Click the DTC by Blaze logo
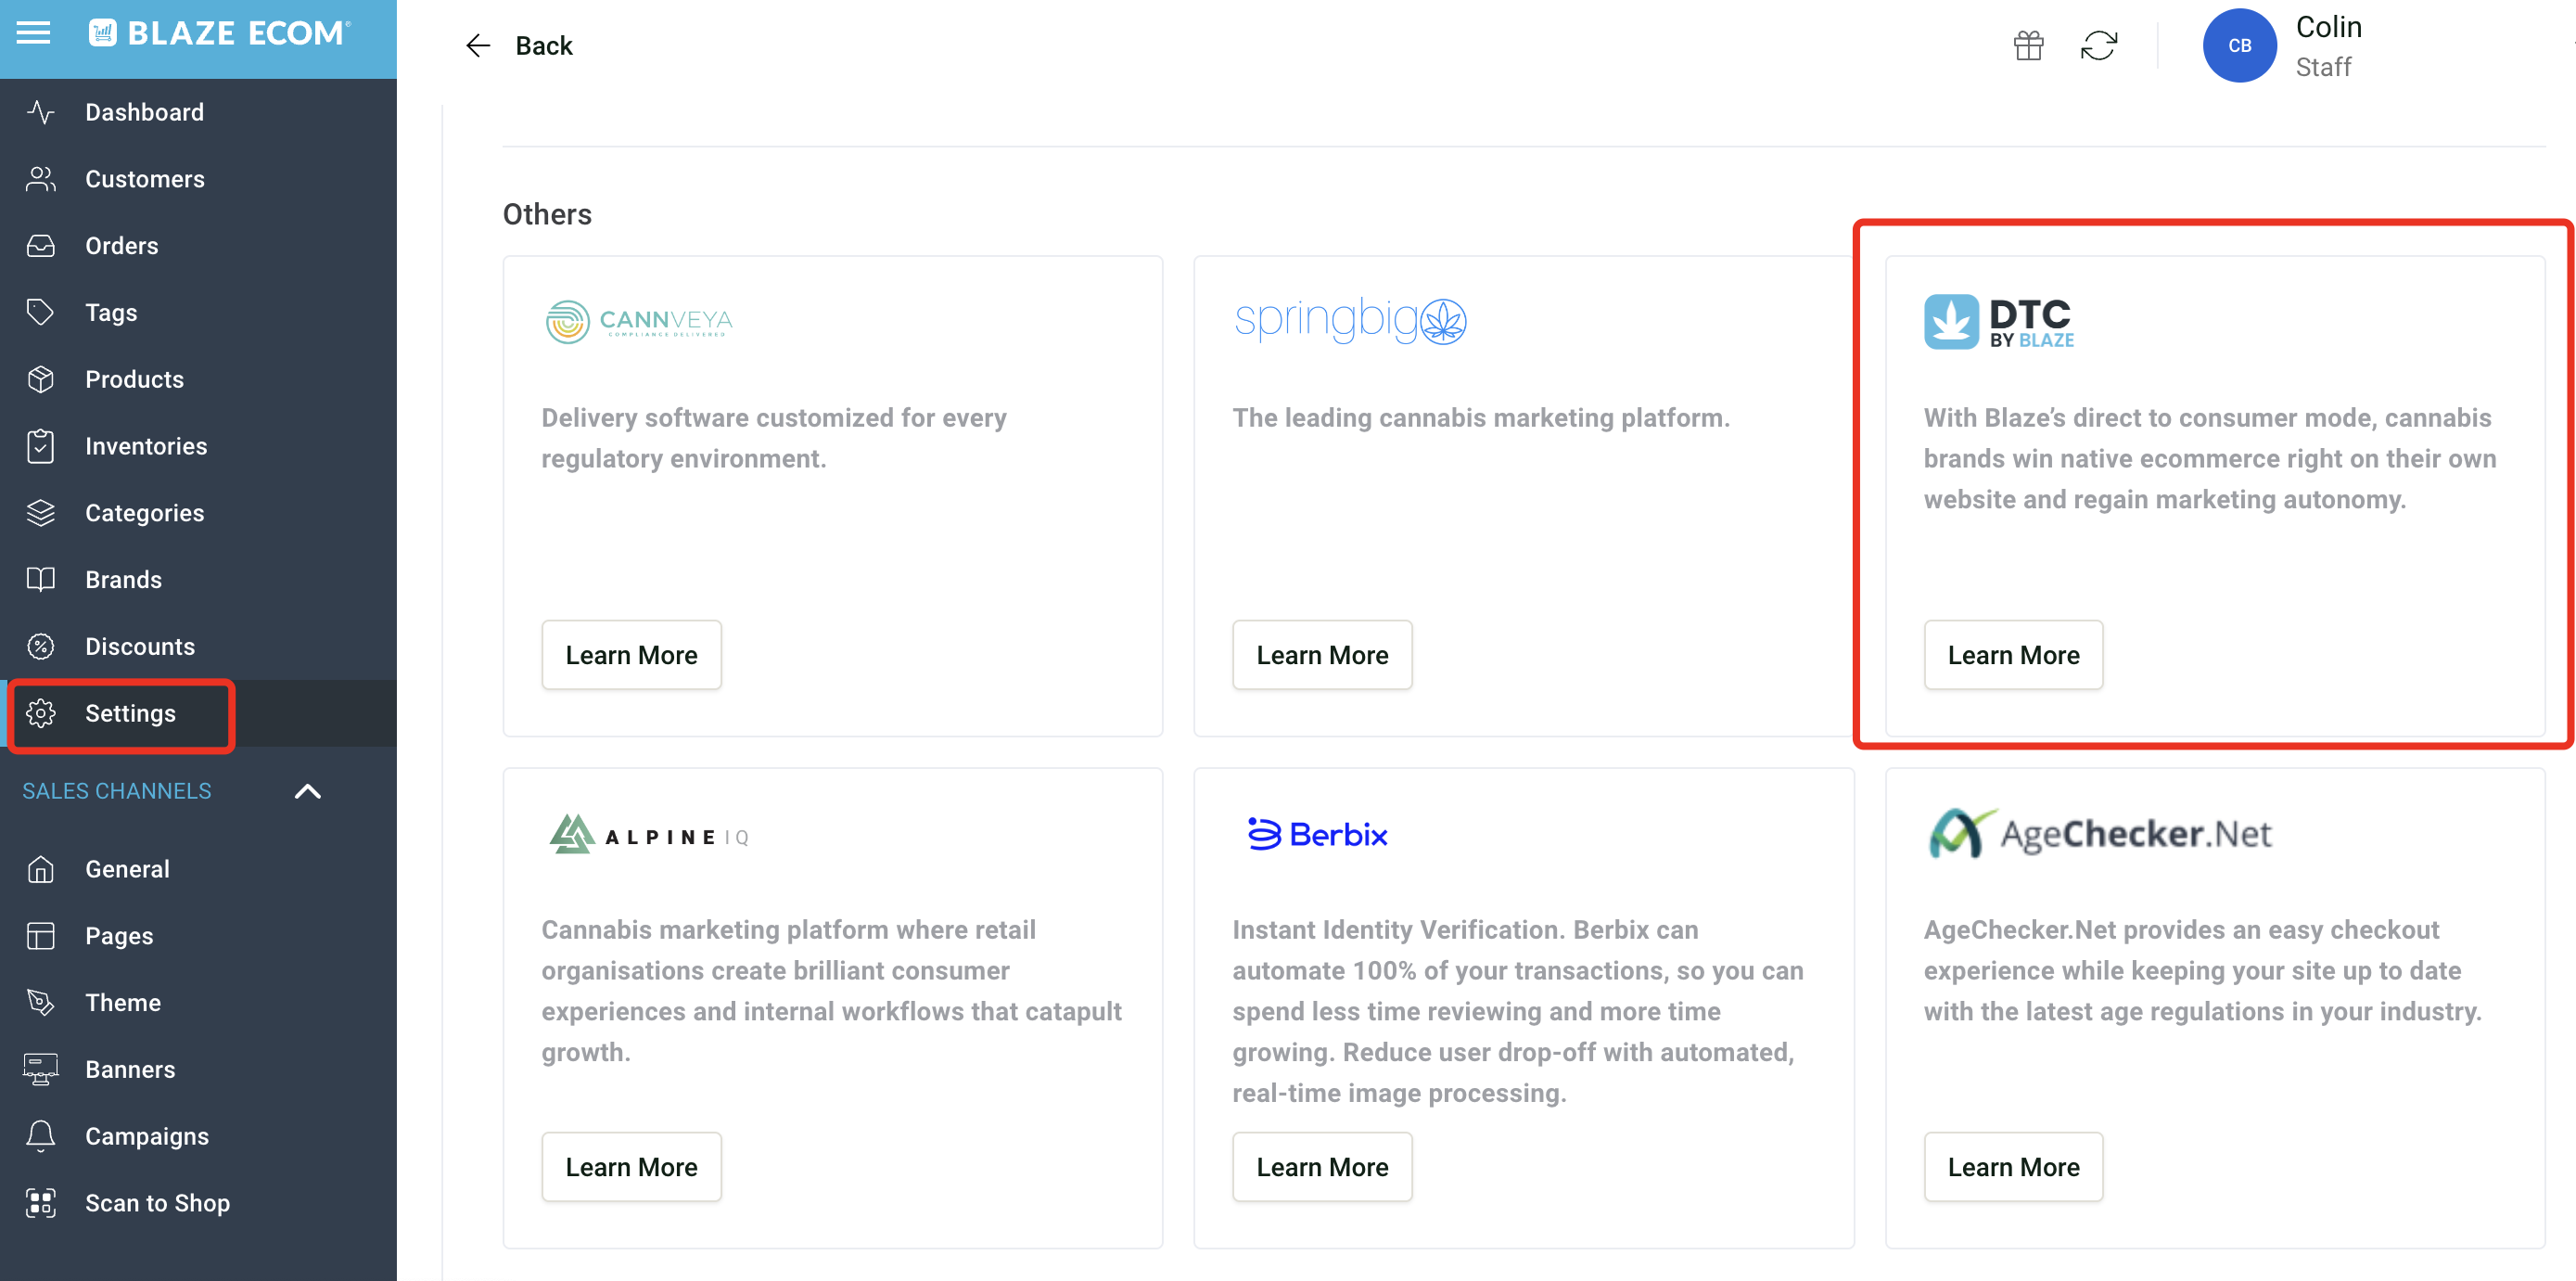This screenshot has width=2576, height=1281. point(1999,321)
